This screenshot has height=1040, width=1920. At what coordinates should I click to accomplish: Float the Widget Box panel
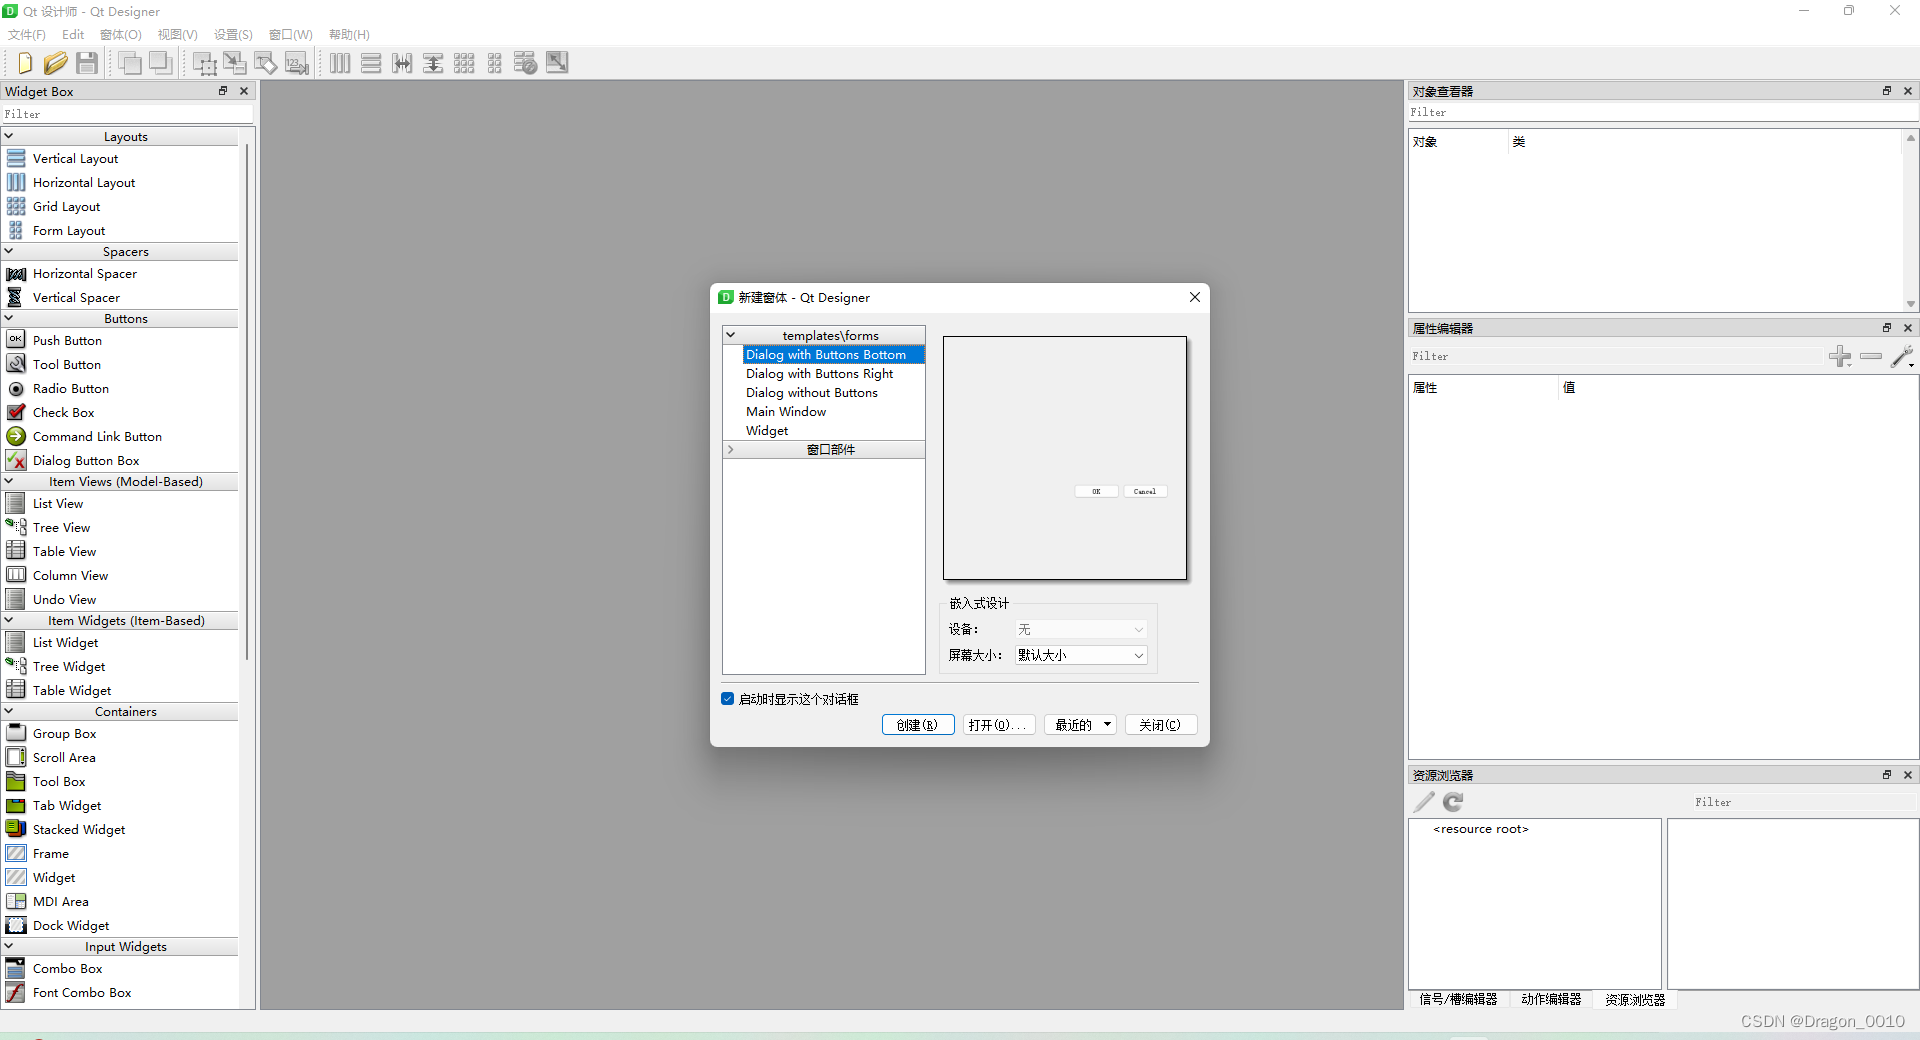223,91
